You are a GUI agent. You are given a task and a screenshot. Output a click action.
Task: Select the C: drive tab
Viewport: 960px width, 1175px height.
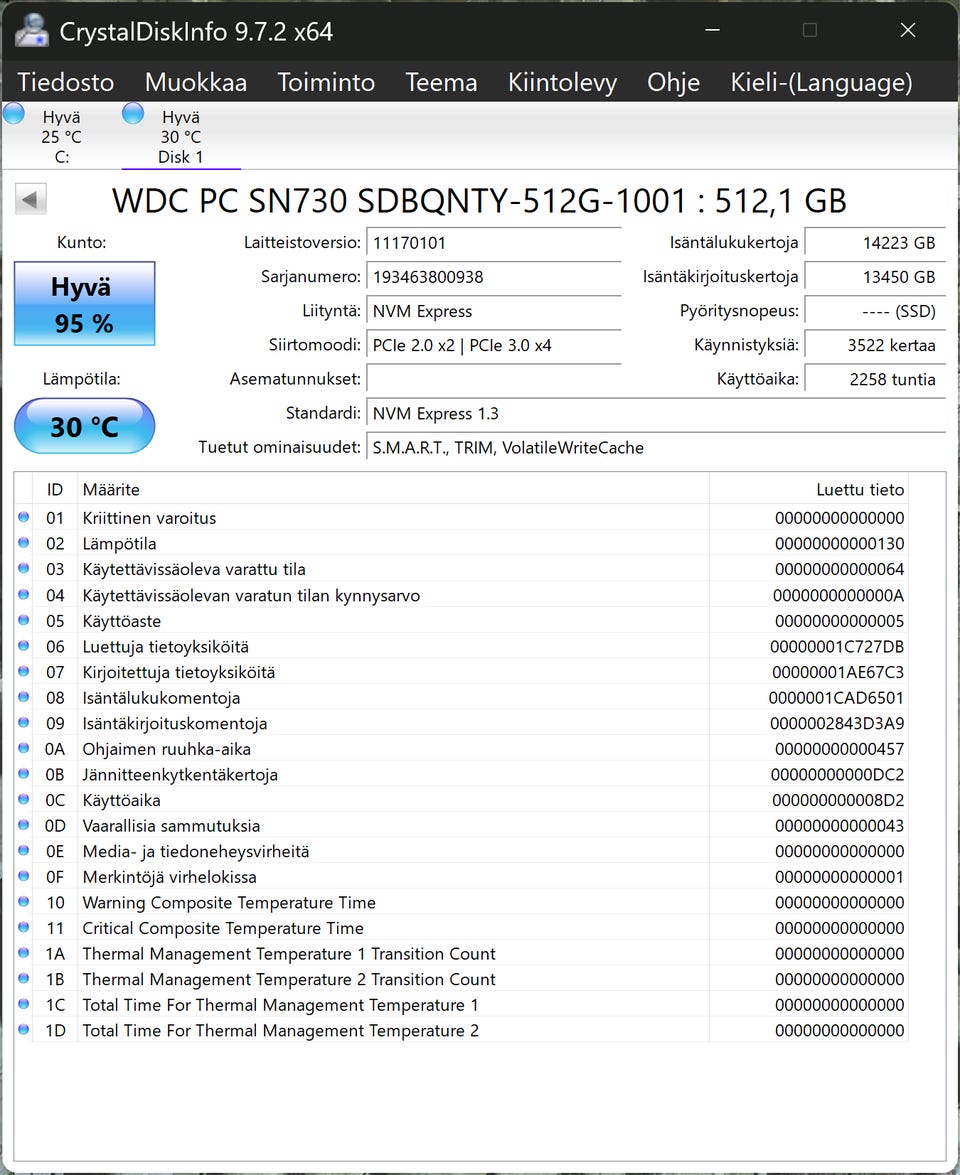[x=61, y=136]
